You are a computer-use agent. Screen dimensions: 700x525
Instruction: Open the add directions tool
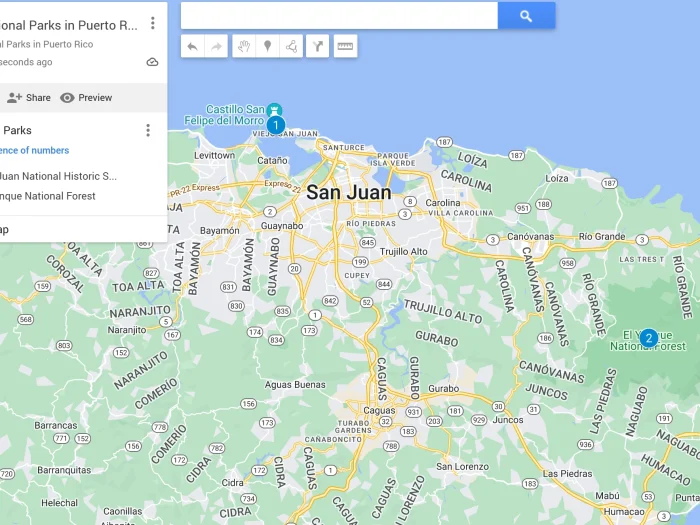click(317, 46)
